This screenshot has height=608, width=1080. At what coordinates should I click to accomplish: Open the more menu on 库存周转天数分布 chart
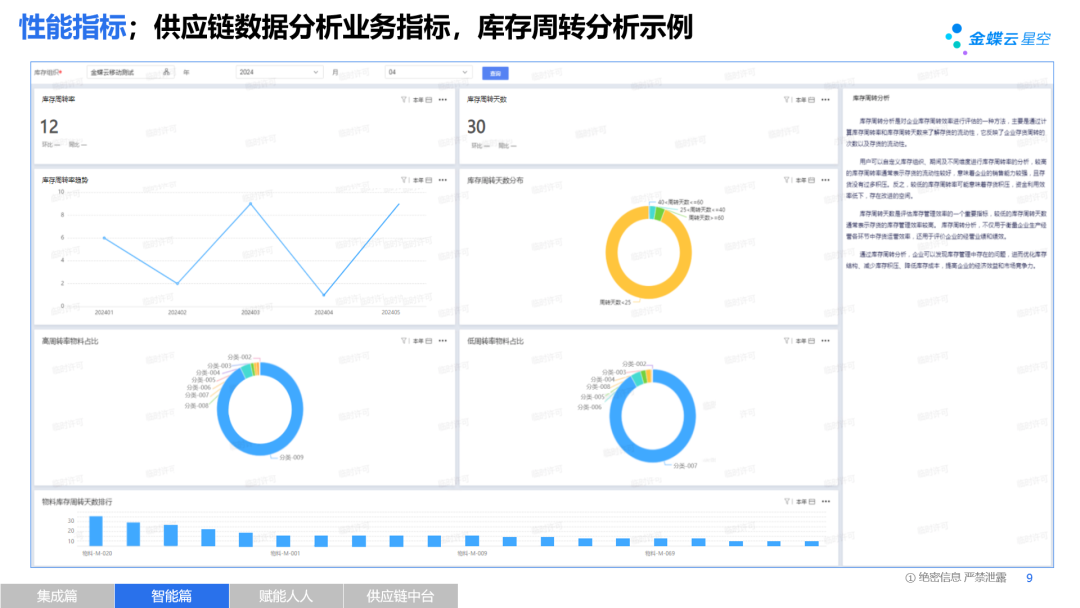tap(826, 180)
